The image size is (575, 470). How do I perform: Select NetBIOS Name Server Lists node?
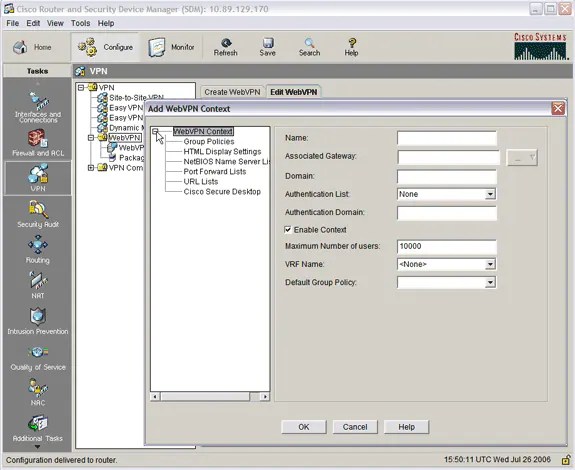(x=227, y=161)
